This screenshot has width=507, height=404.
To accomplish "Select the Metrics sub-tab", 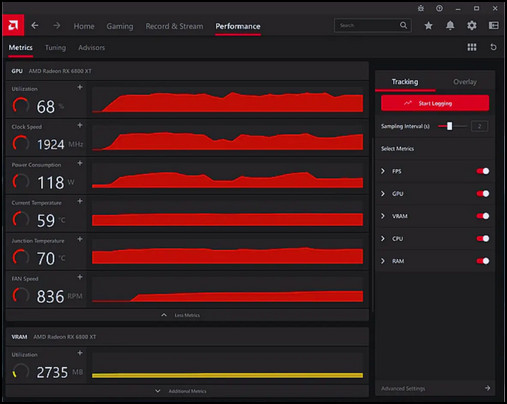I will 21,48.
